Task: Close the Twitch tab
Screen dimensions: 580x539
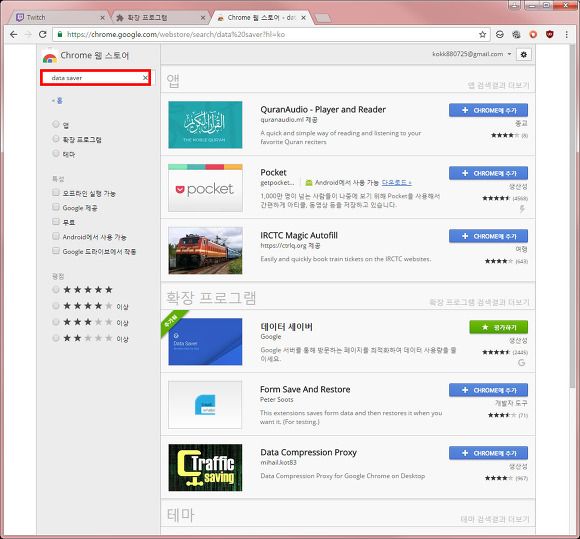Action: point(102,18)
